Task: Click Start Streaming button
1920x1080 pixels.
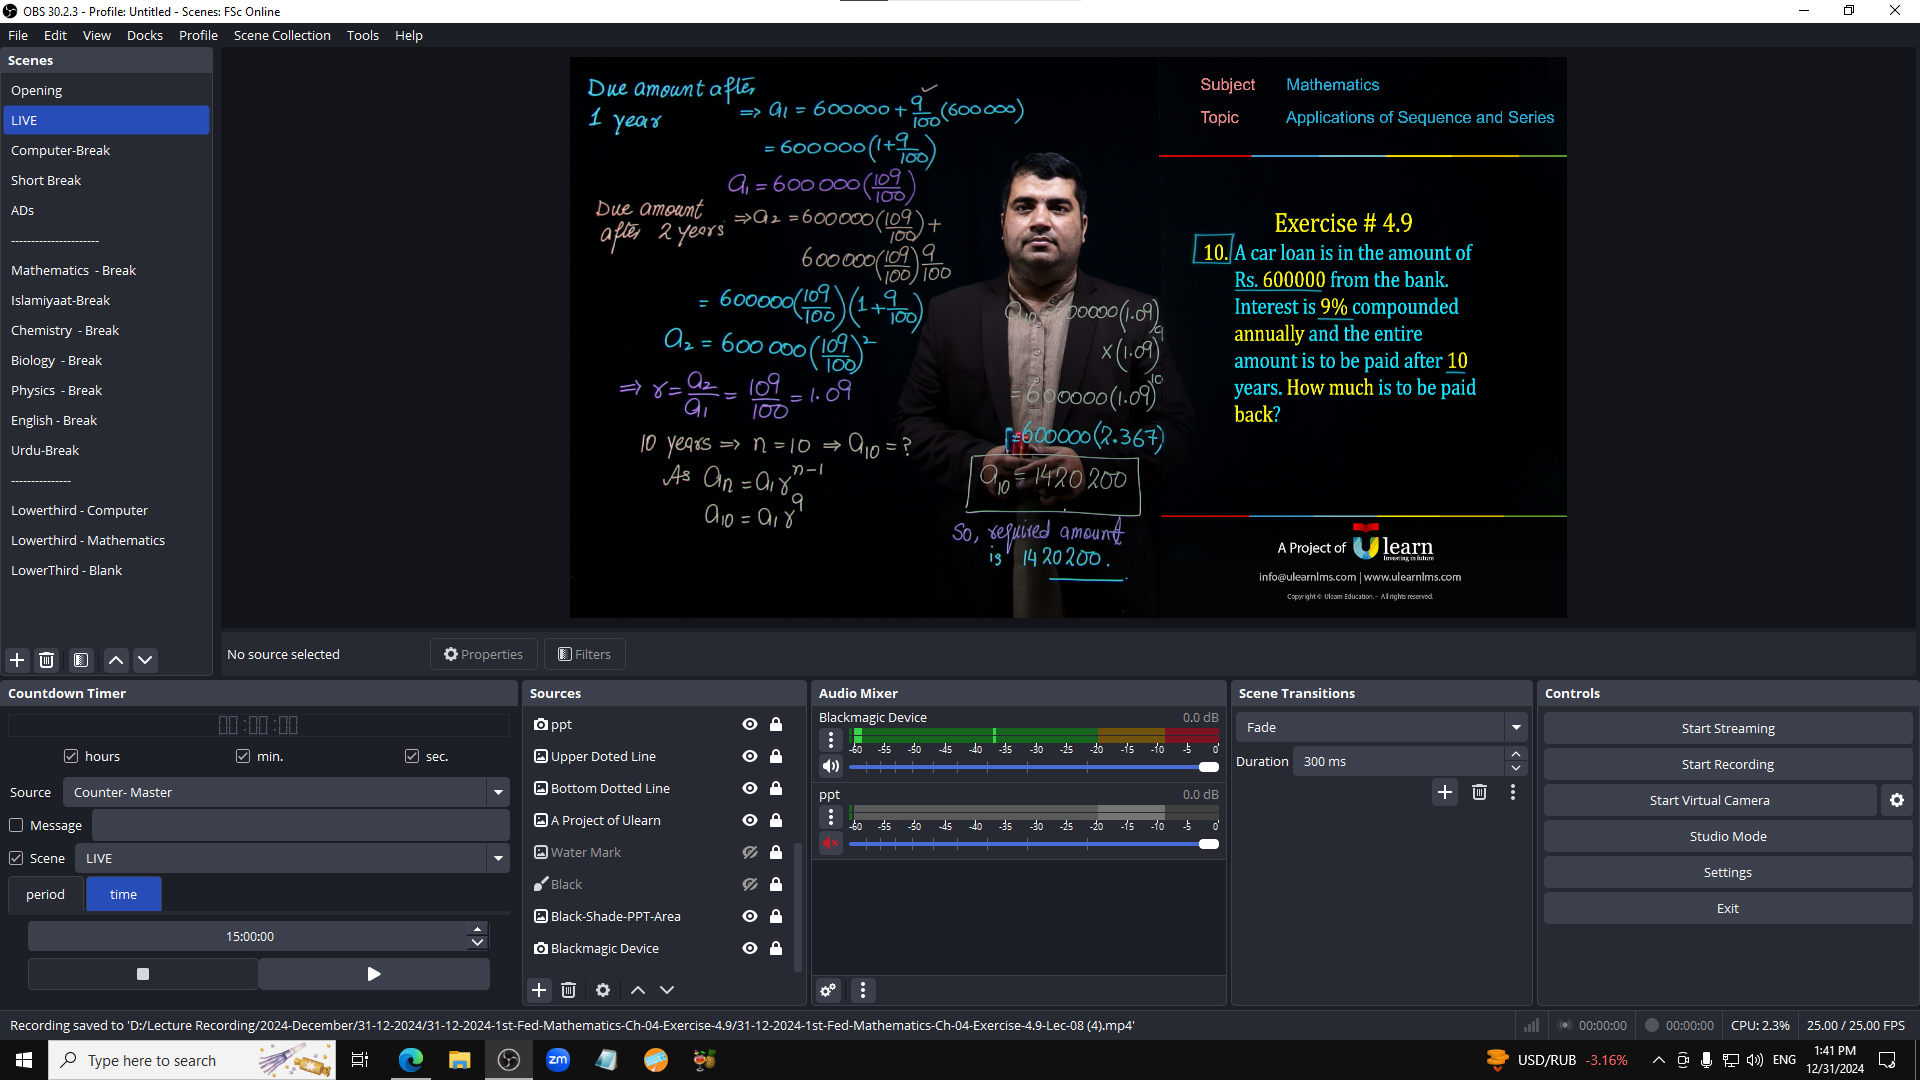Action: 1728,728
